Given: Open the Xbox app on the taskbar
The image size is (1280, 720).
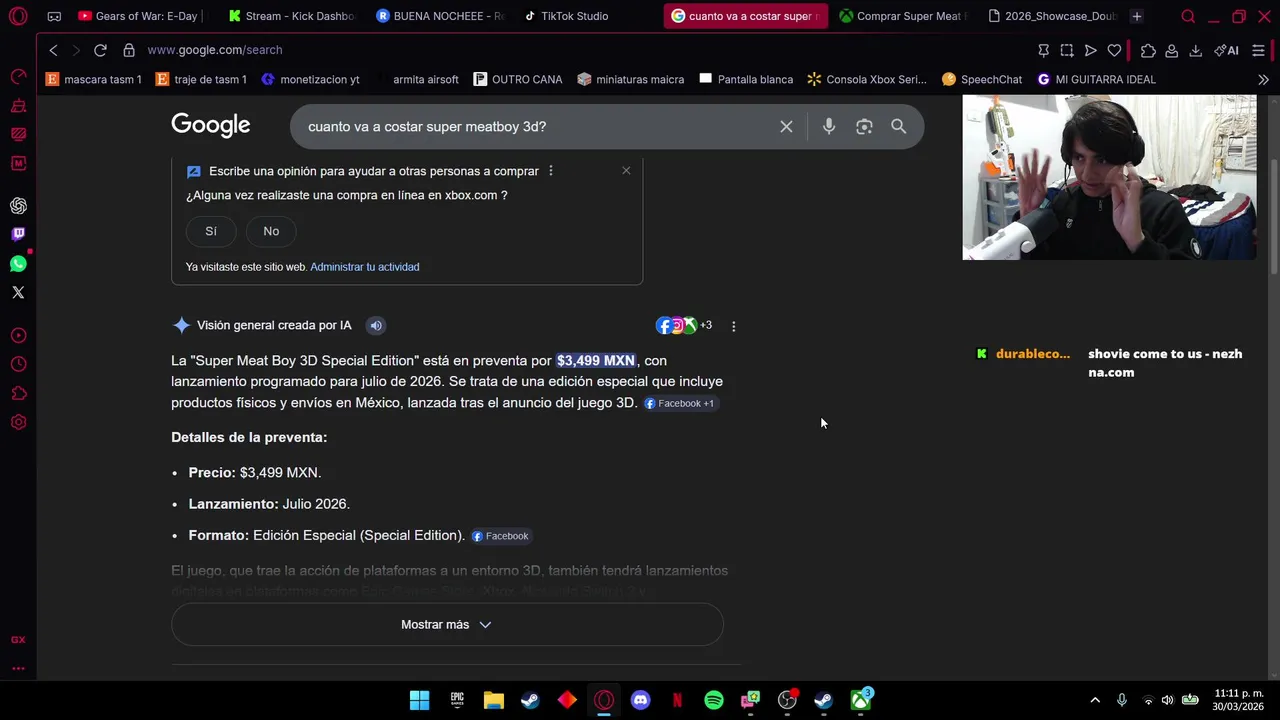Looking at the screenshot, I should (x=861, y=701).
